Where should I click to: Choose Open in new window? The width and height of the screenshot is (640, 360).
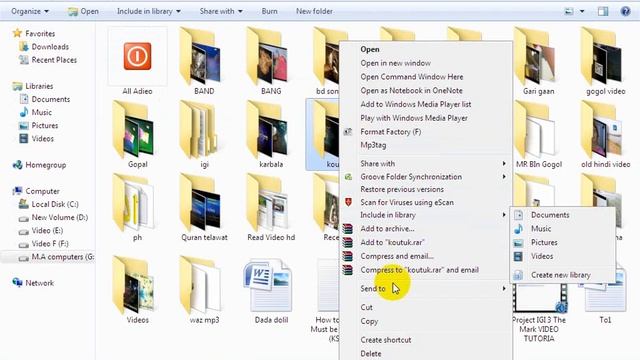tap(396, 63)
